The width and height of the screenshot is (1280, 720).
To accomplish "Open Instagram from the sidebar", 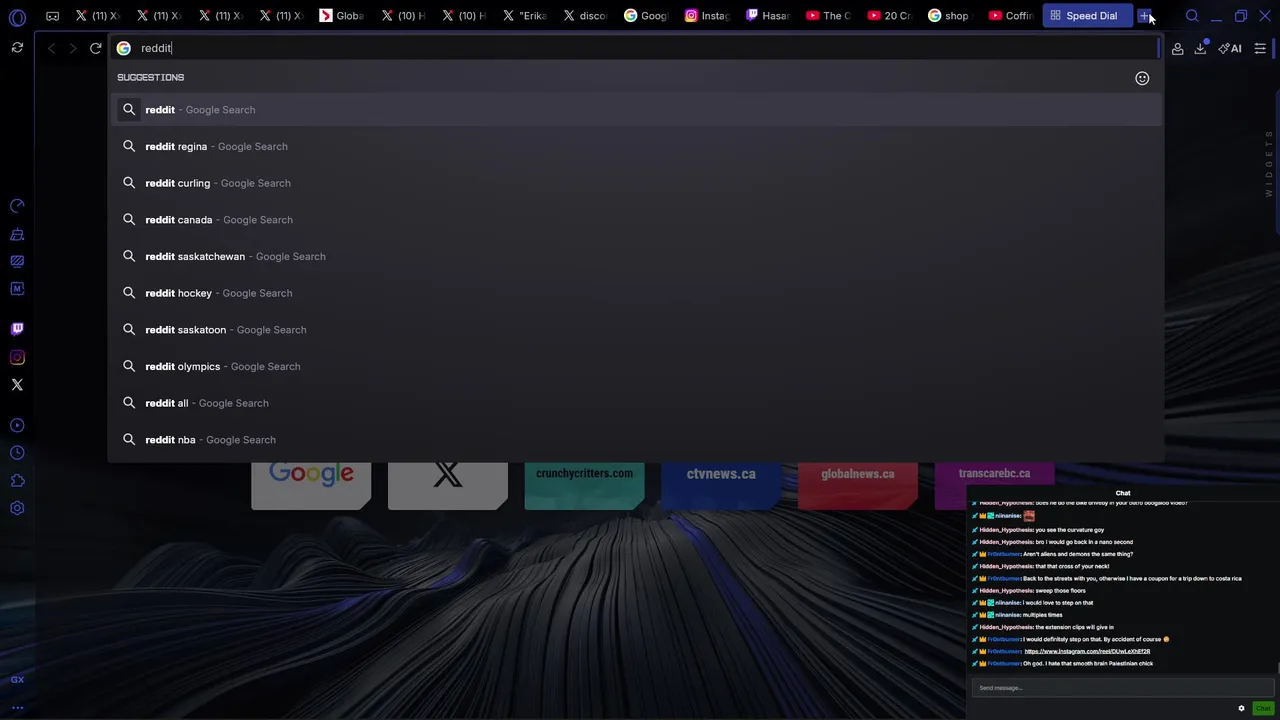I will pyautogui.click(x=17, y=357).
